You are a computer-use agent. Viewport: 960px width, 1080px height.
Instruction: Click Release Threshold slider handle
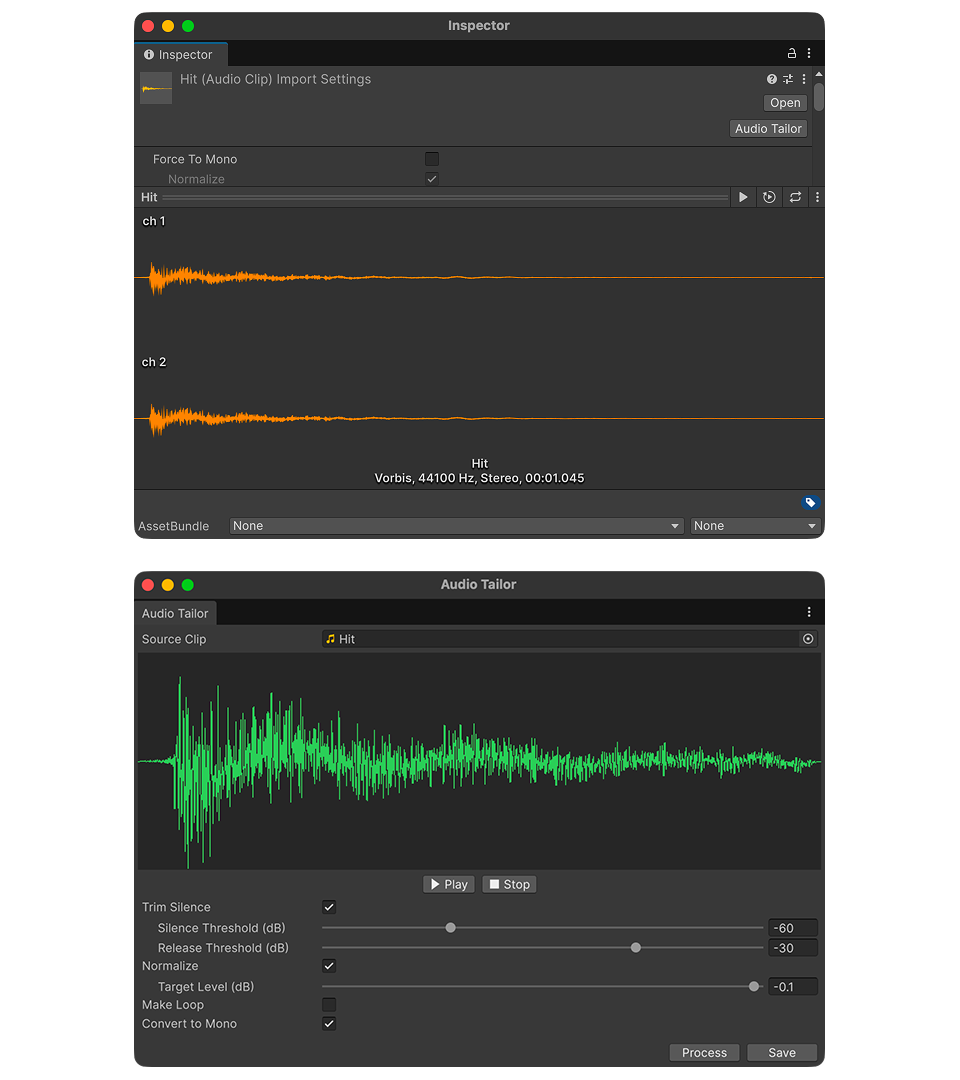(636, 948)
